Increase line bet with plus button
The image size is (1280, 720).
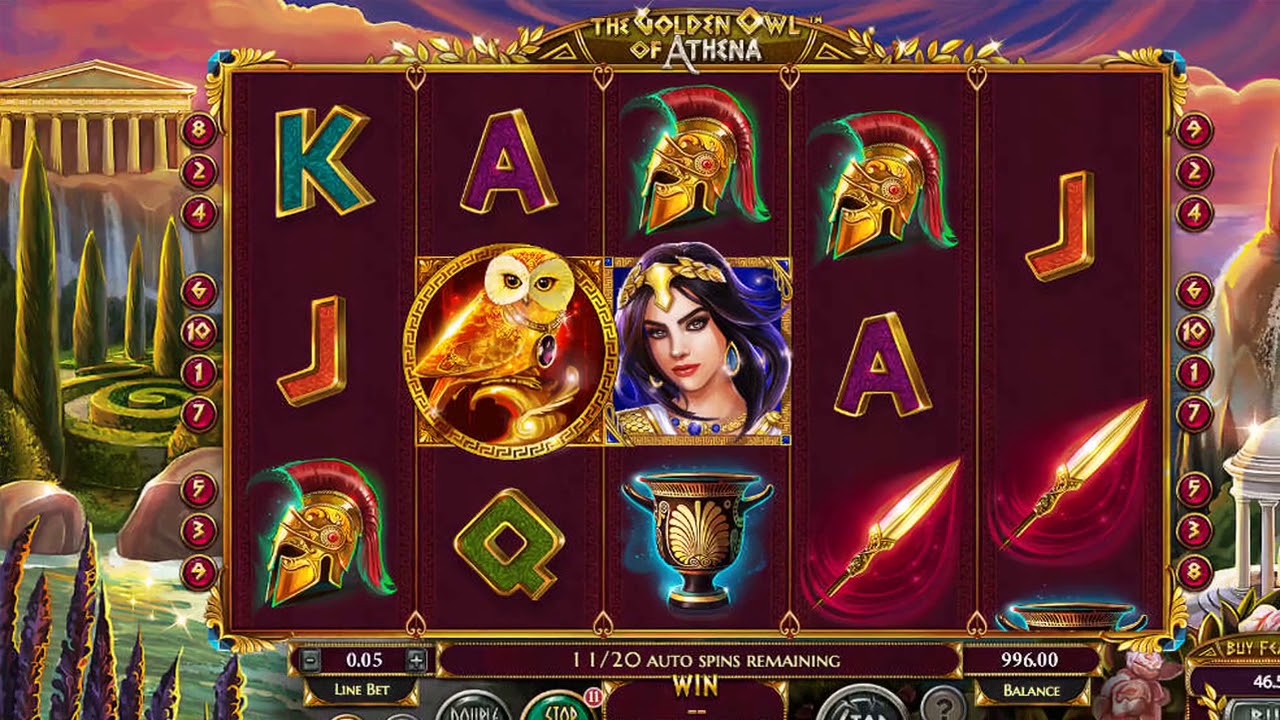(417, 661)
